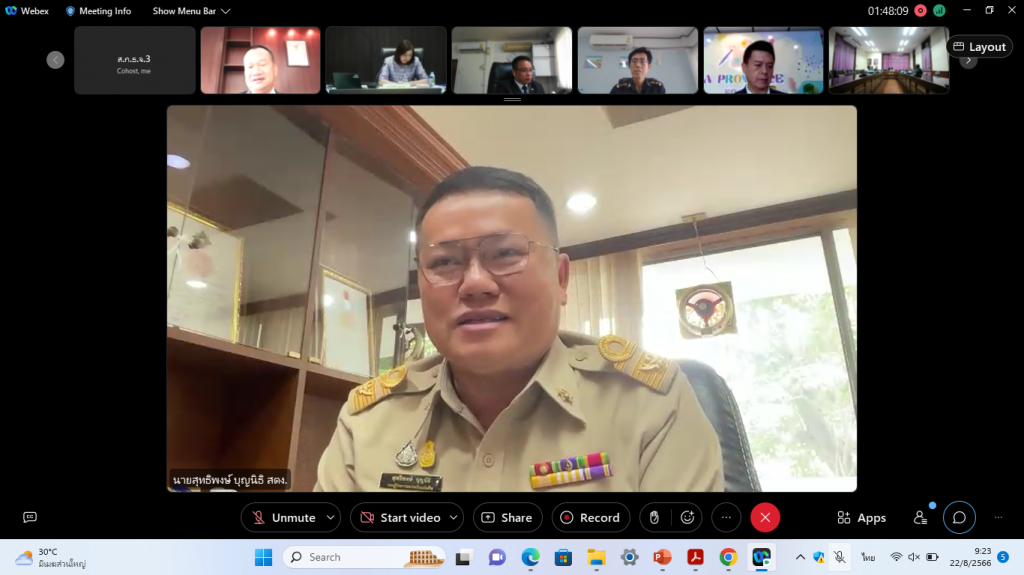
Task: Click the closed captions icon
Action: tap(30, 517)
